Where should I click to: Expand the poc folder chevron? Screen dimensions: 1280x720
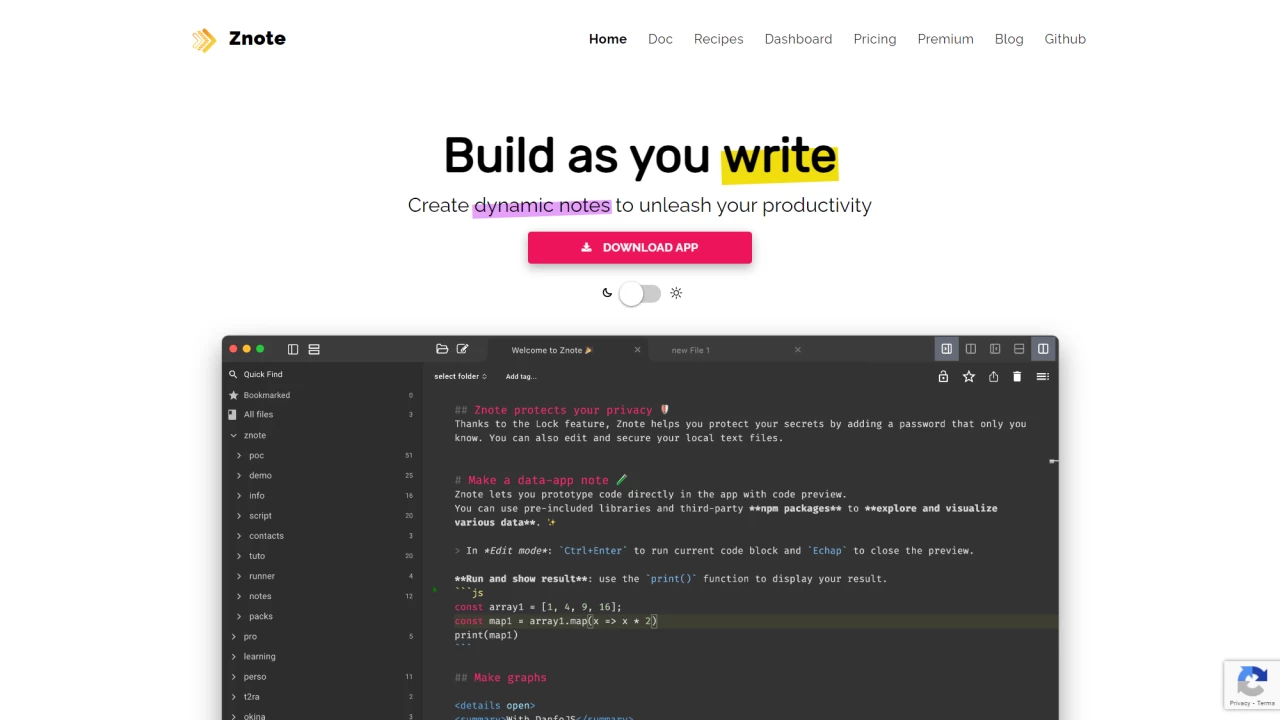pos(239,455)
